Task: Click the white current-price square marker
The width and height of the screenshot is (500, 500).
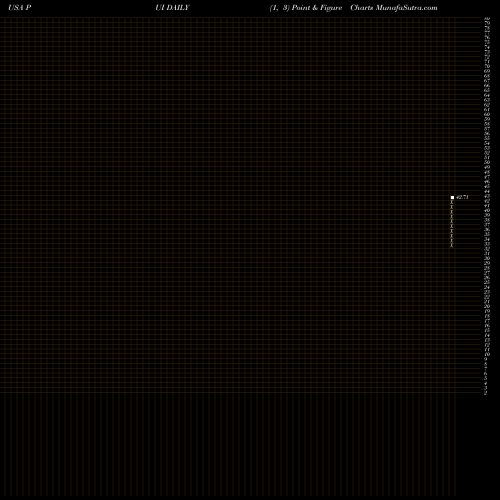Action: tap(452, 197)
